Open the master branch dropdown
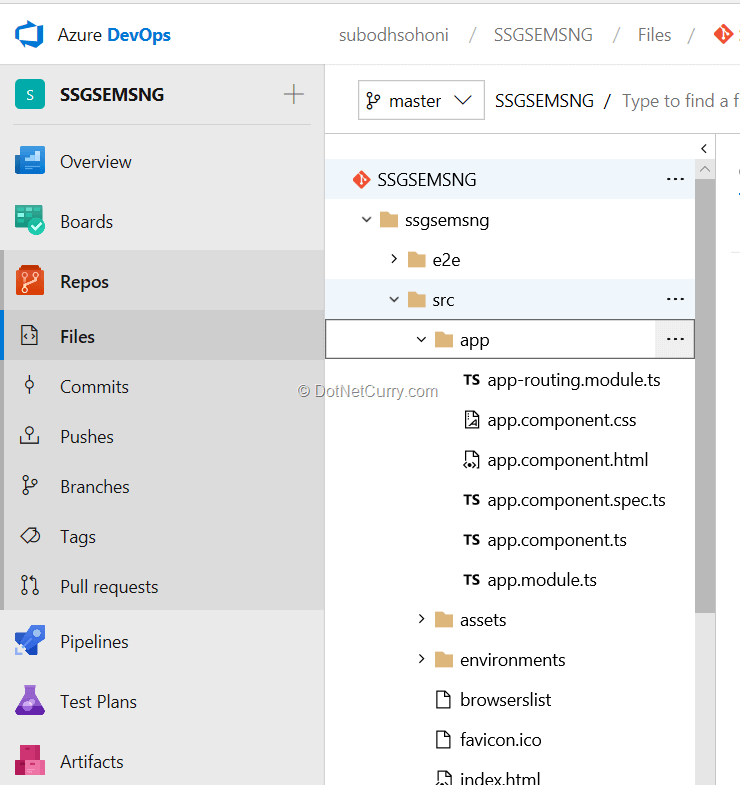The image size is (740, 785). click(421, 100)
